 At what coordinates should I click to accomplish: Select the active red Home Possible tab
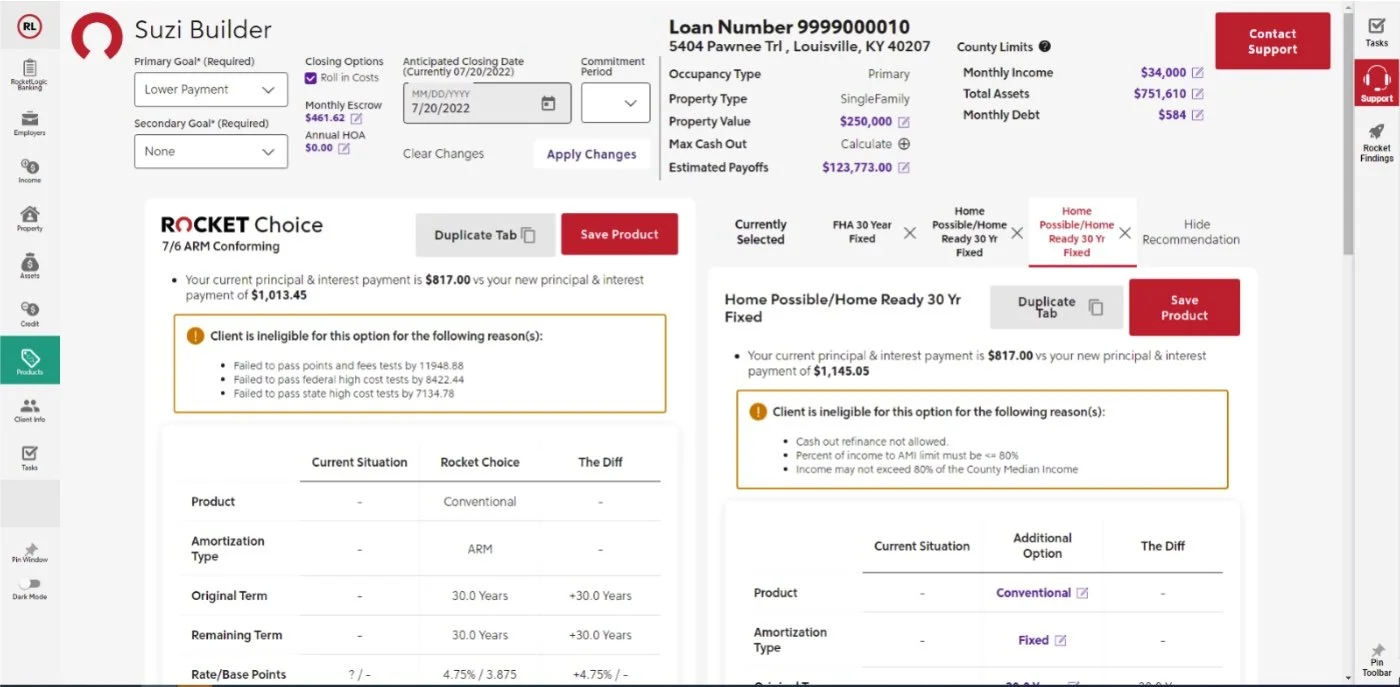click(x=1077, y=232)
